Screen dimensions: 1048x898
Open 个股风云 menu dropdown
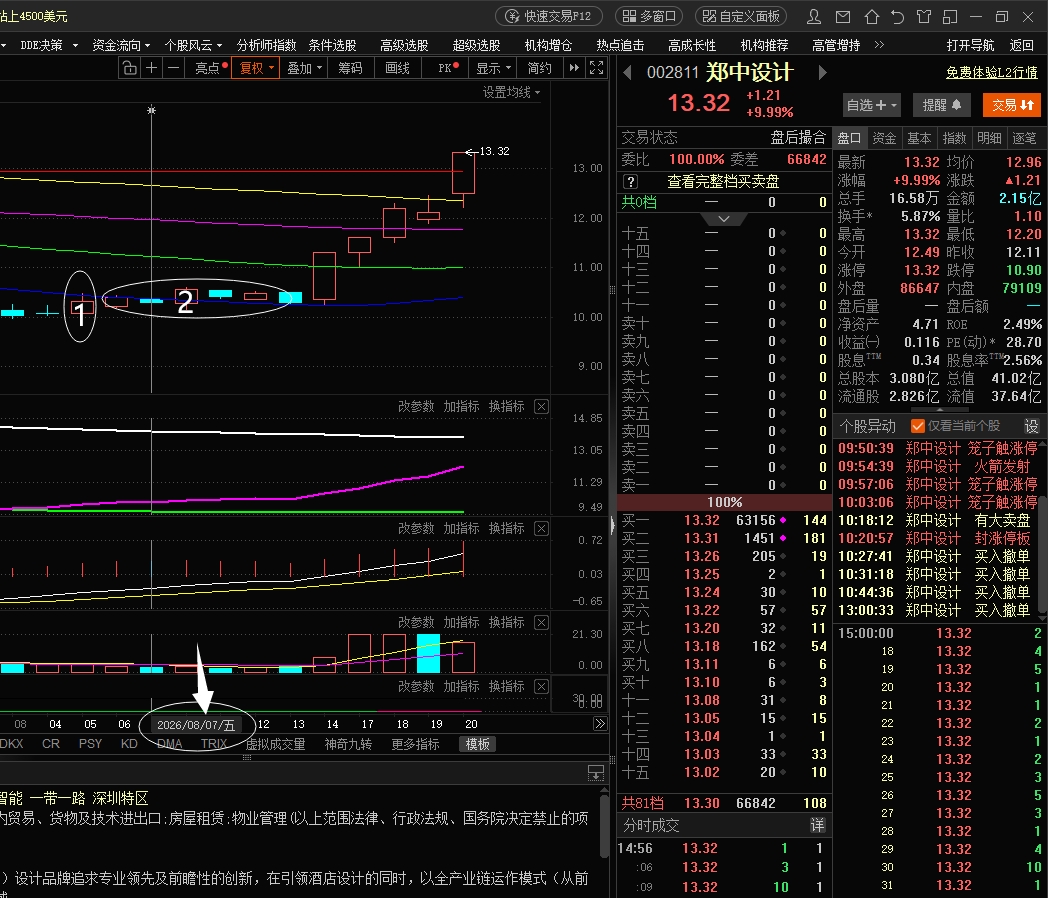[x=193, y=45]
